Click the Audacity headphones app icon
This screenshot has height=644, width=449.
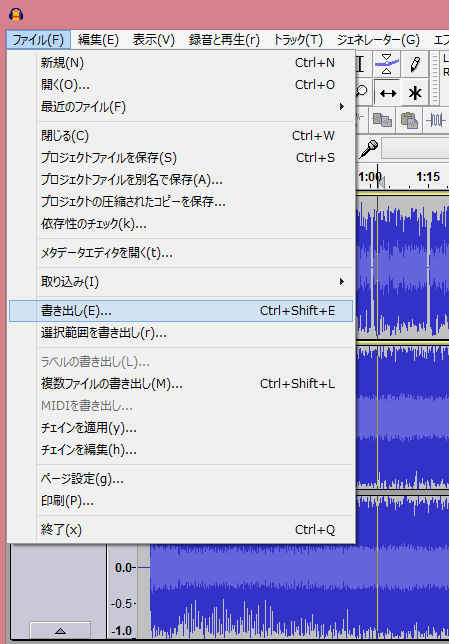click(x=16, y=14)
